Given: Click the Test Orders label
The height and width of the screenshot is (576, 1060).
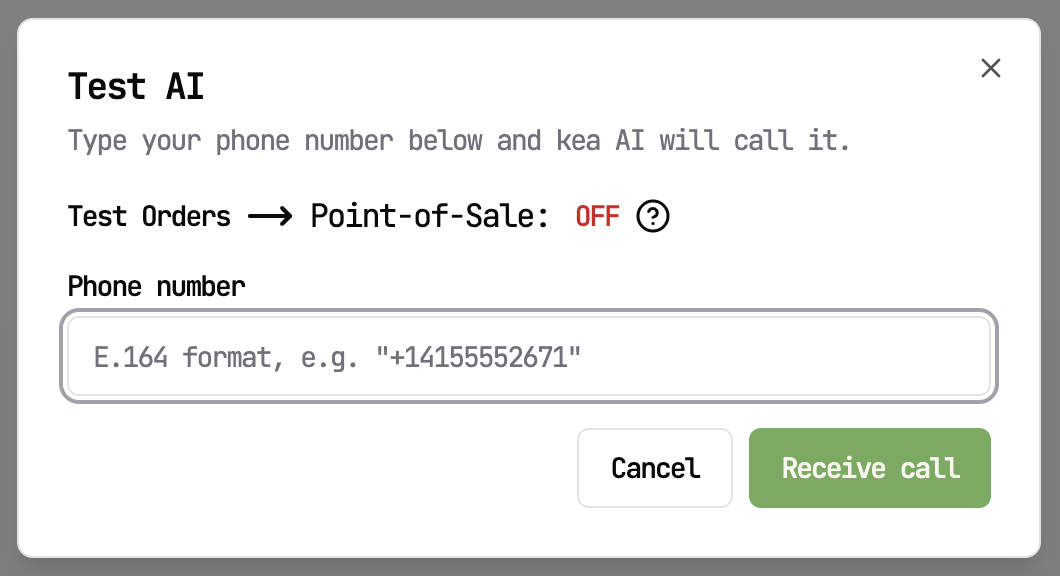Looking at the screenshot, I should [148, 216].
